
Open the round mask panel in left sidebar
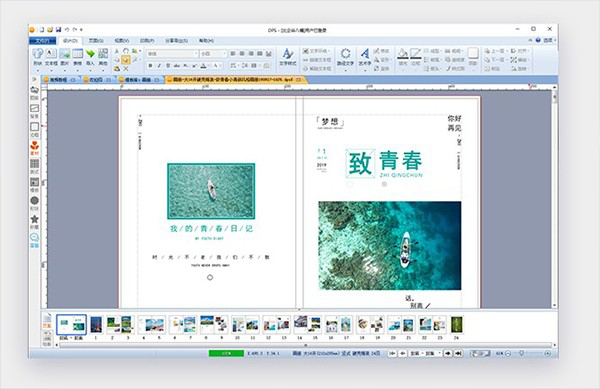click(34, 203)
